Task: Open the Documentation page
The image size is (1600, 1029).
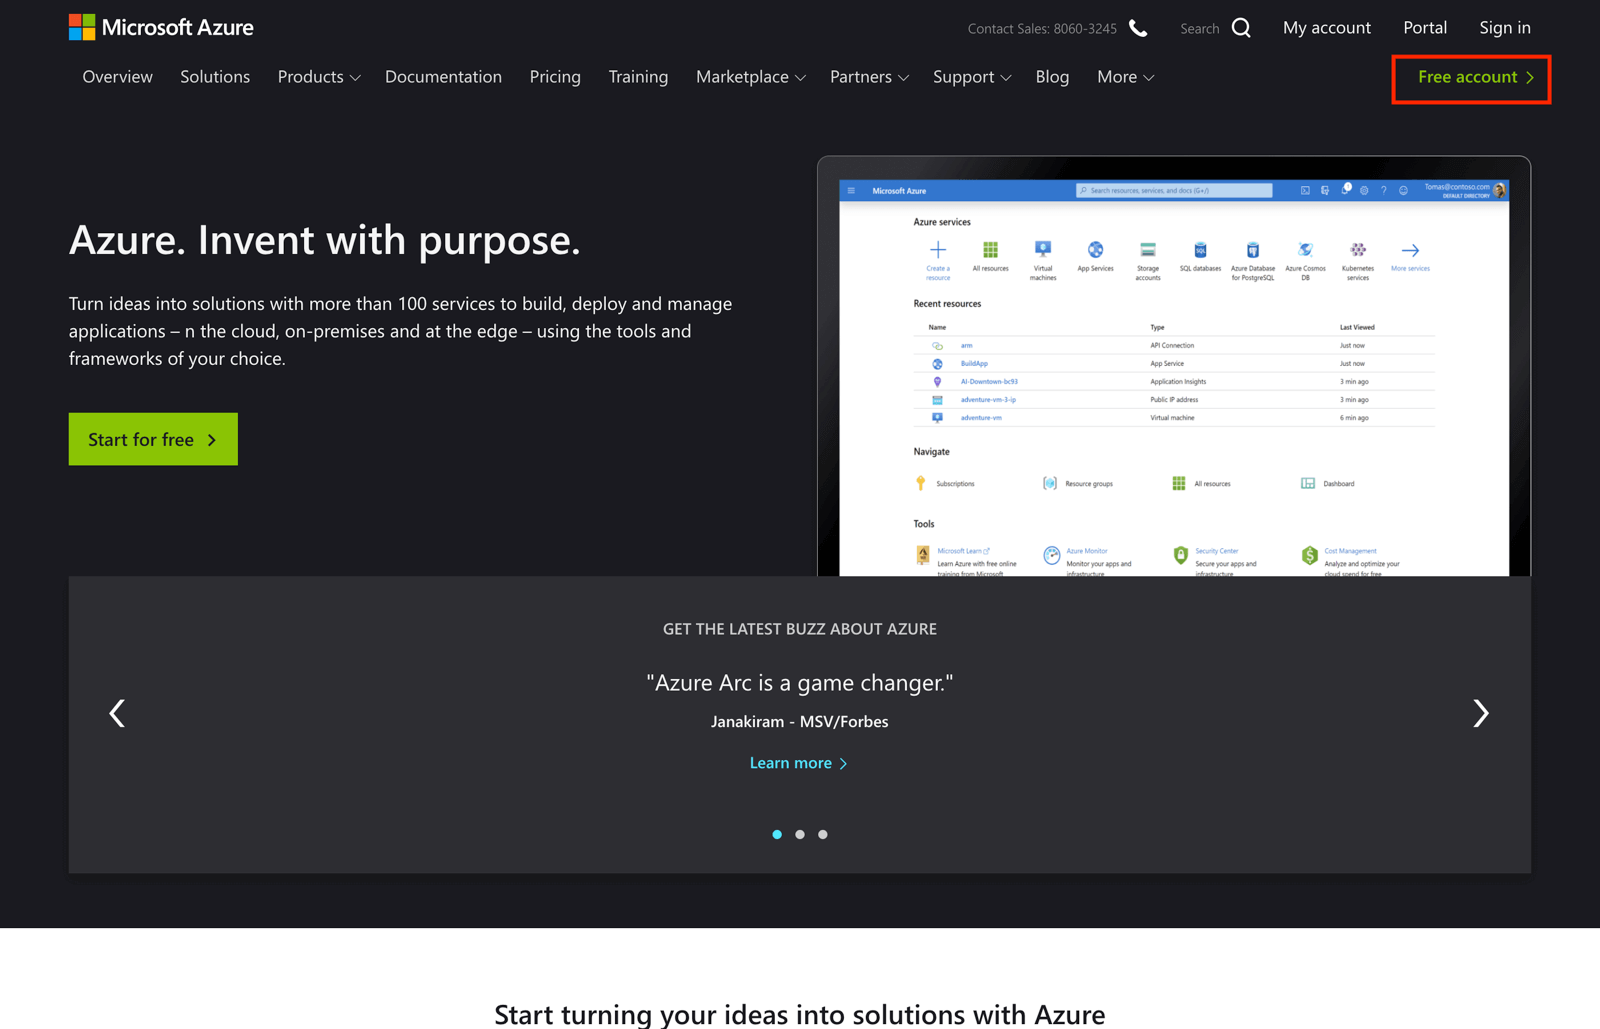Action: (x=443, y=77)
